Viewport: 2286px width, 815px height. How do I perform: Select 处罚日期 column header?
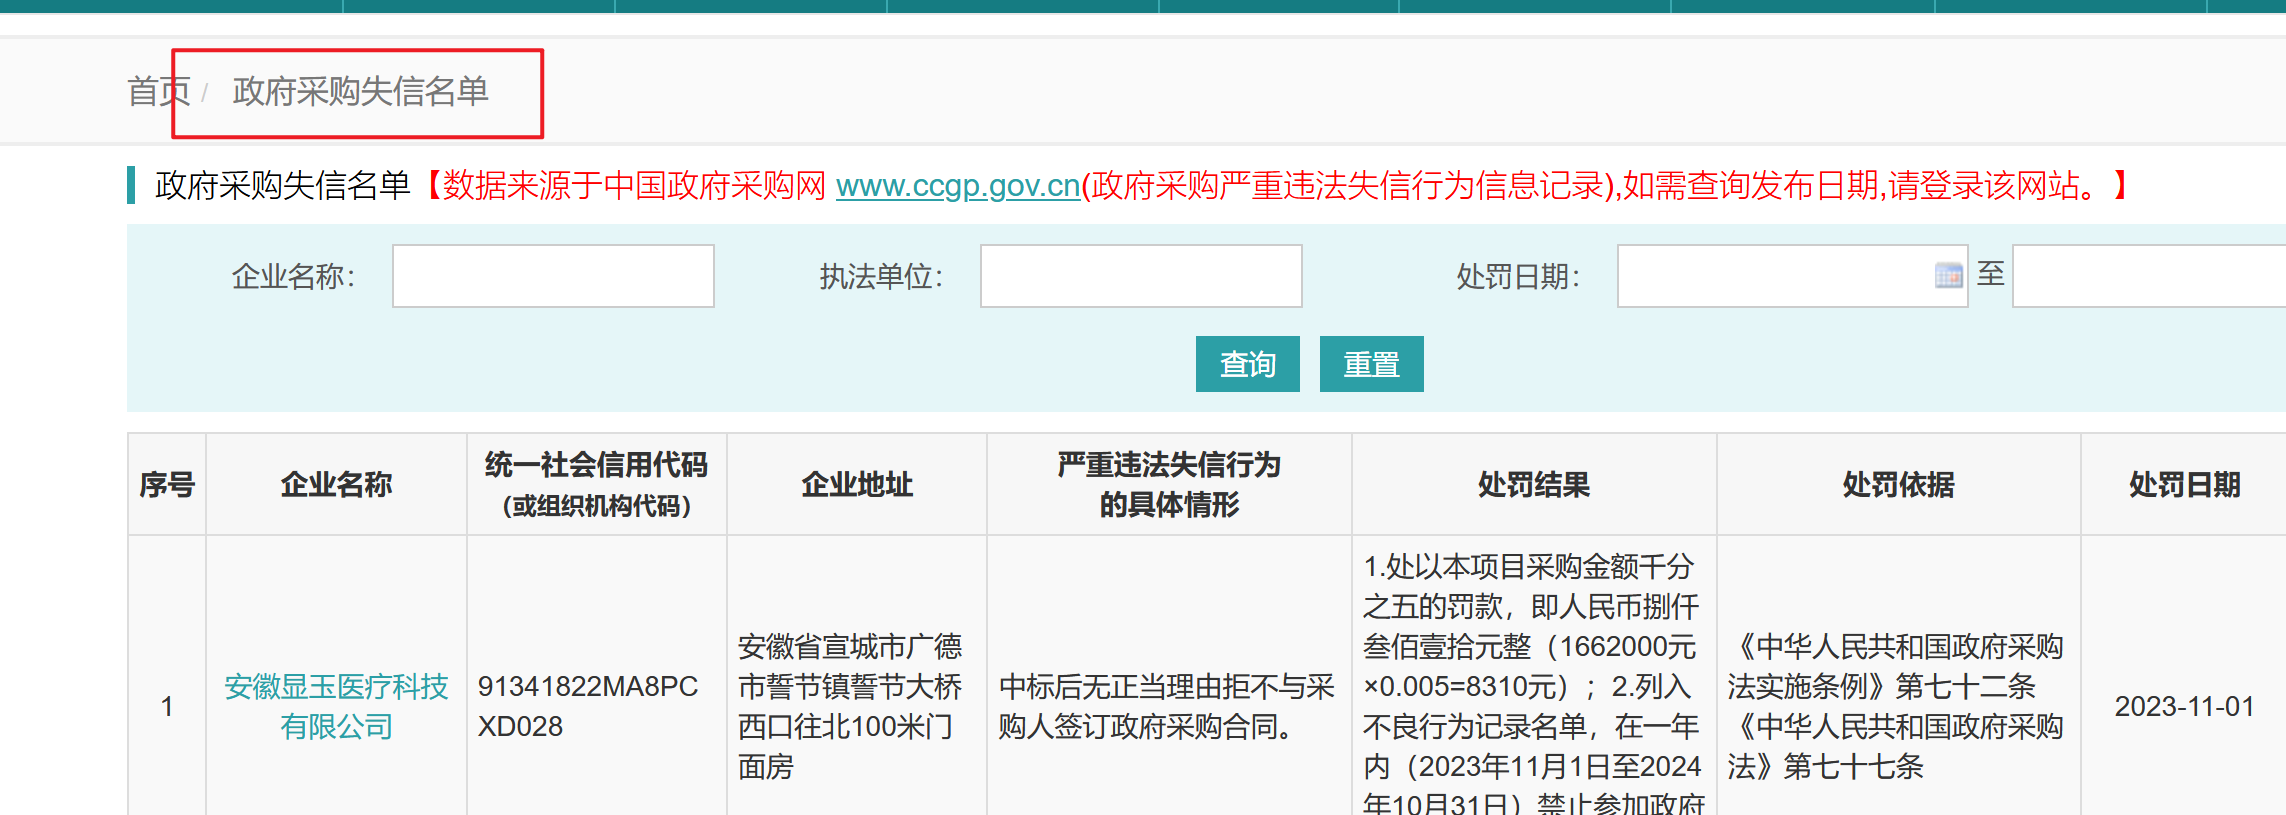click(2184, 485)
